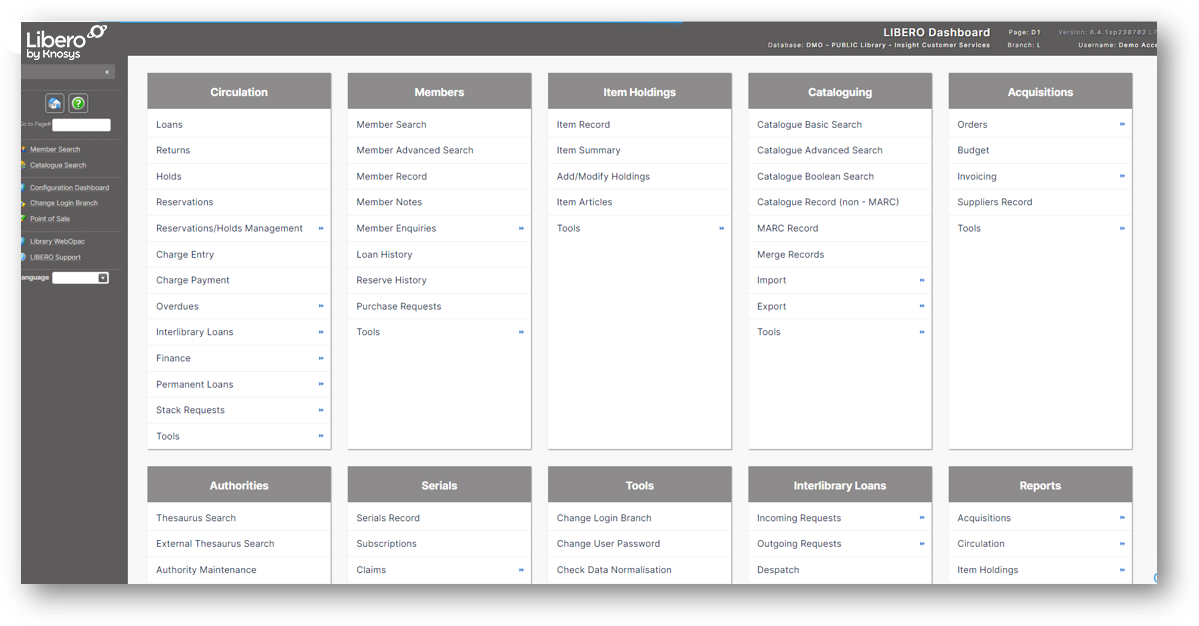Expand the Member Enquiries submenu arrow

tap(521, 228)
